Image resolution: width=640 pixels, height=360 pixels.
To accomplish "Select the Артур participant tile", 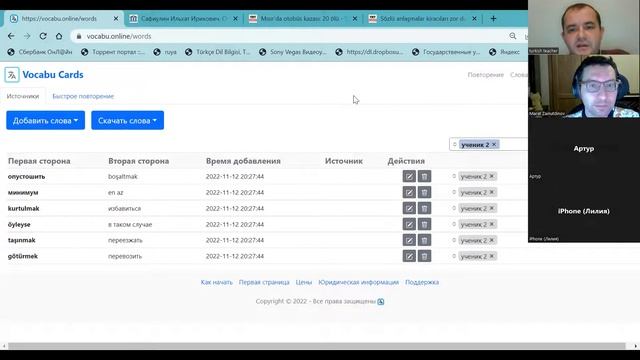I will (584, 149).
